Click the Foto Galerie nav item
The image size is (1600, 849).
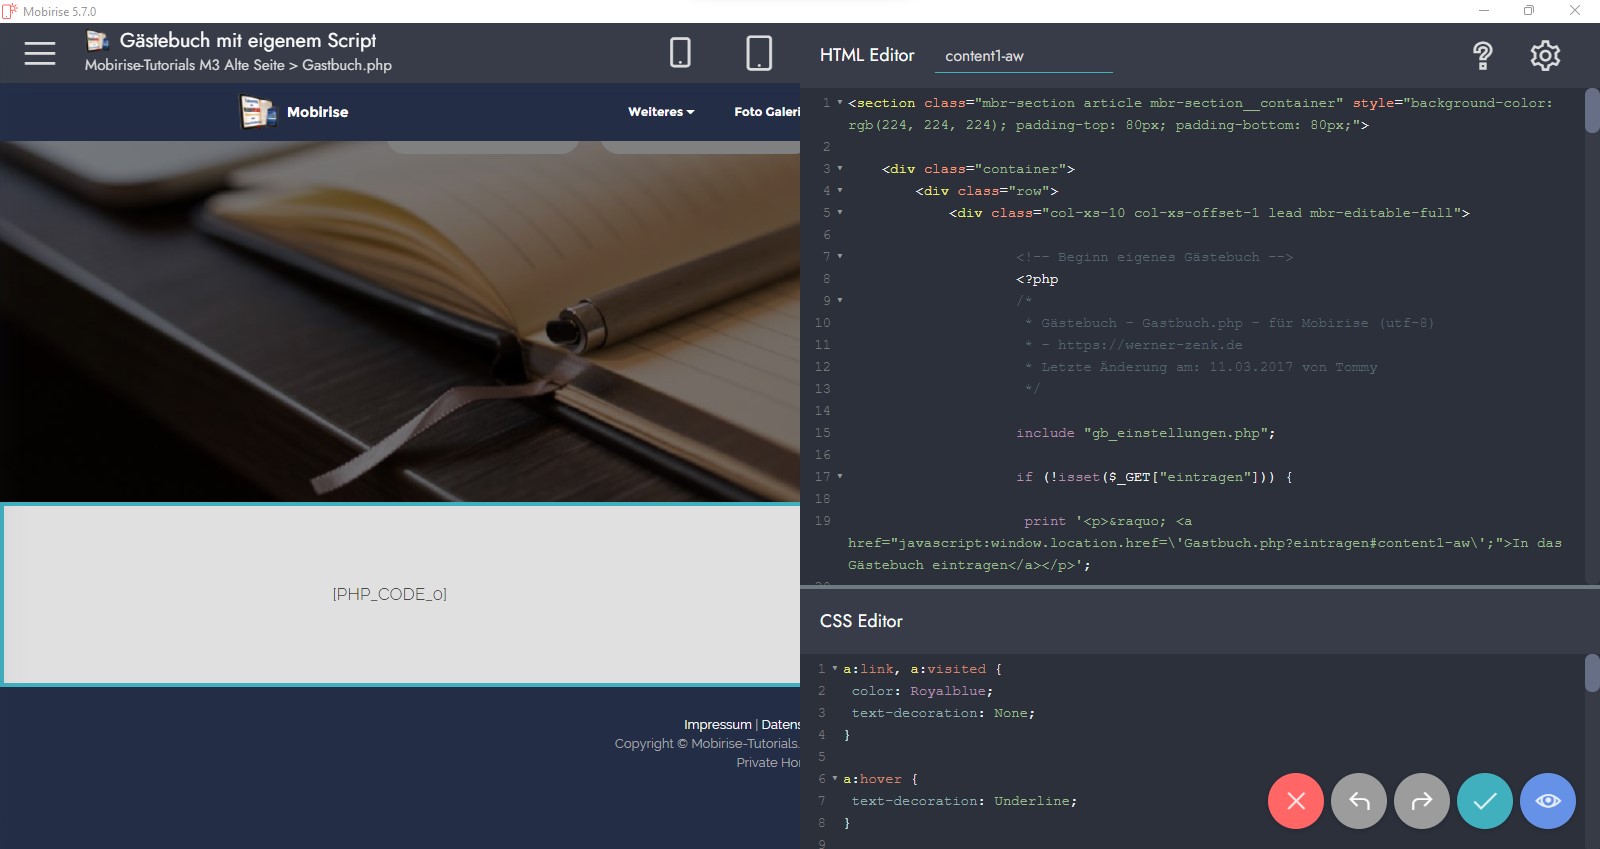click(767, 112)
